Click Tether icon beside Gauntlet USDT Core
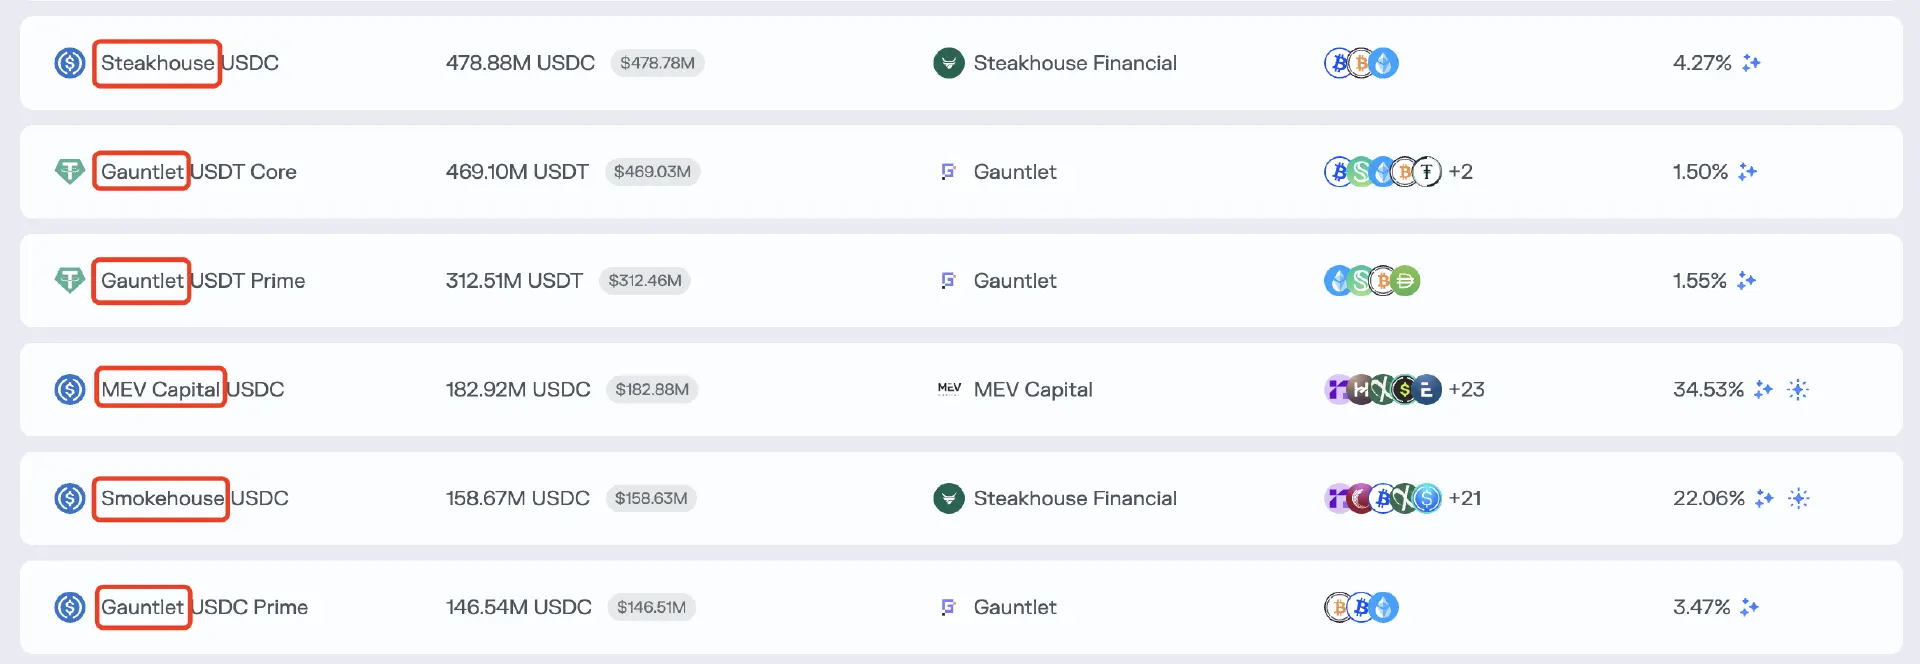Image resolution: width=1920 pixels, height=664 pixels. point(69,172)
